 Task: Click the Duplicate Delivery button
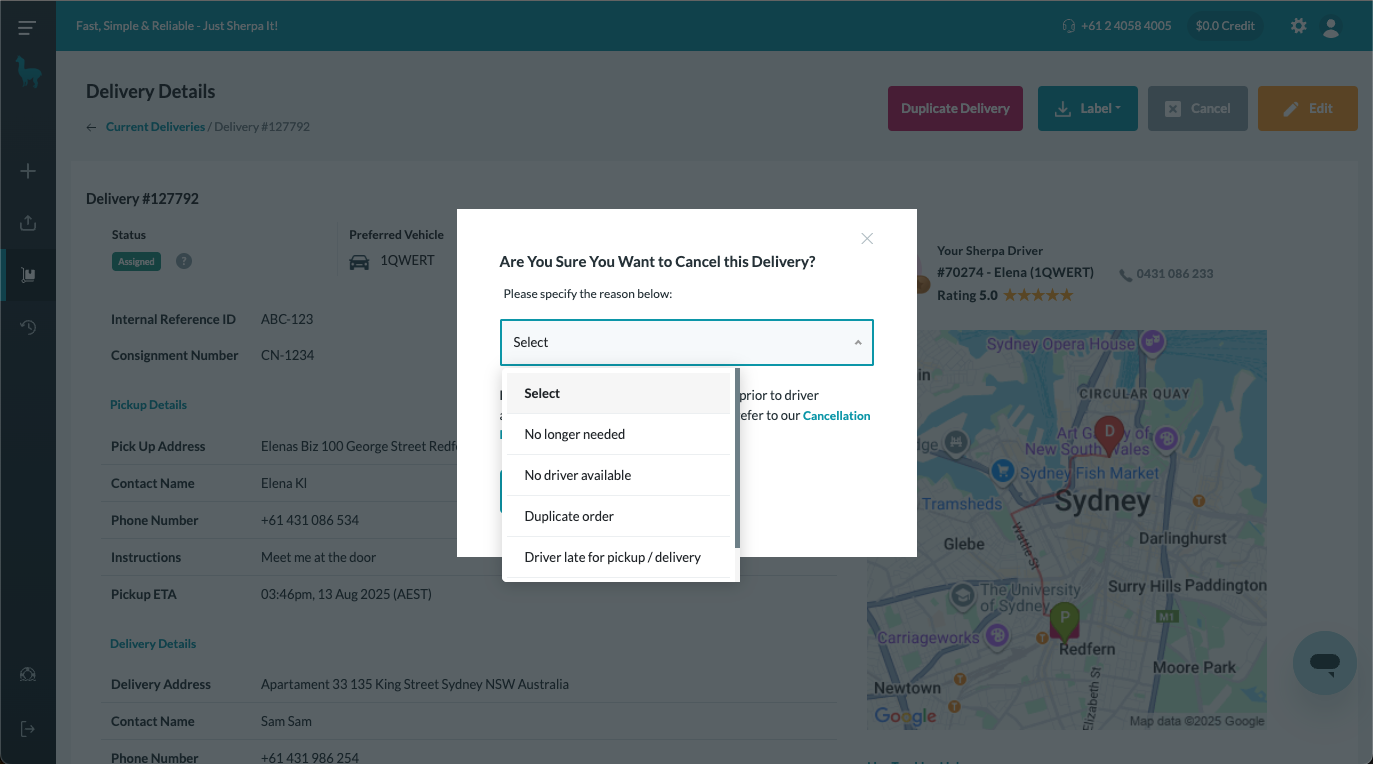point(955,108)
